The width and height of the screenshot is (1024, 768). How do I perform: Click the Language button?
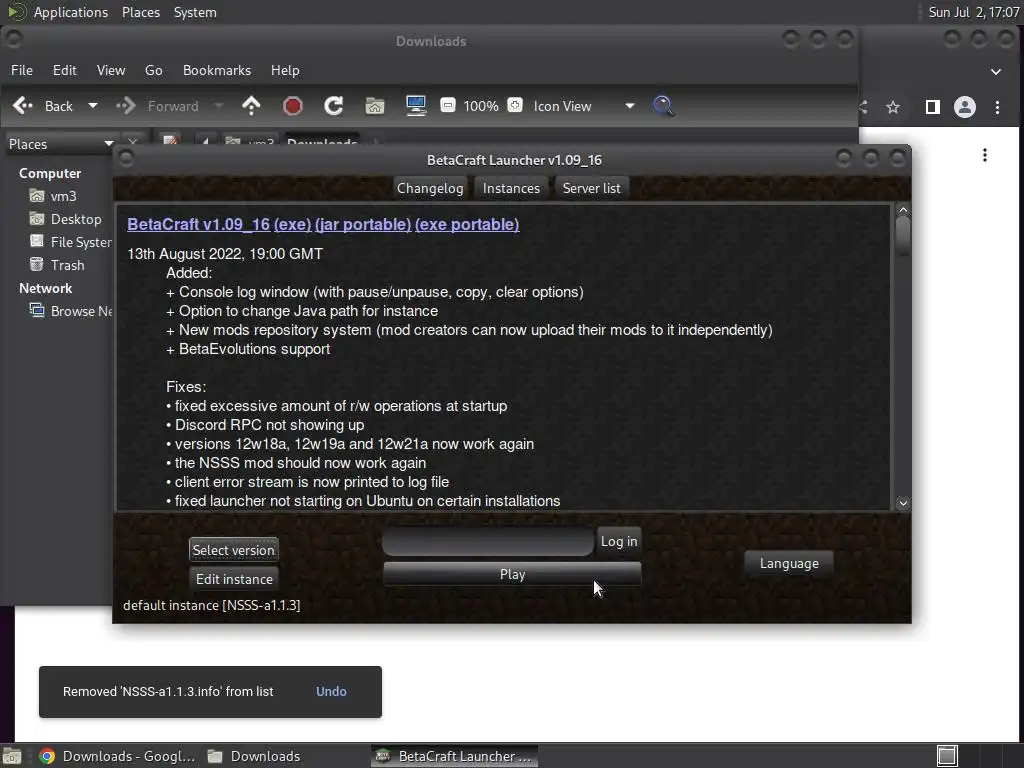point(789,563)
